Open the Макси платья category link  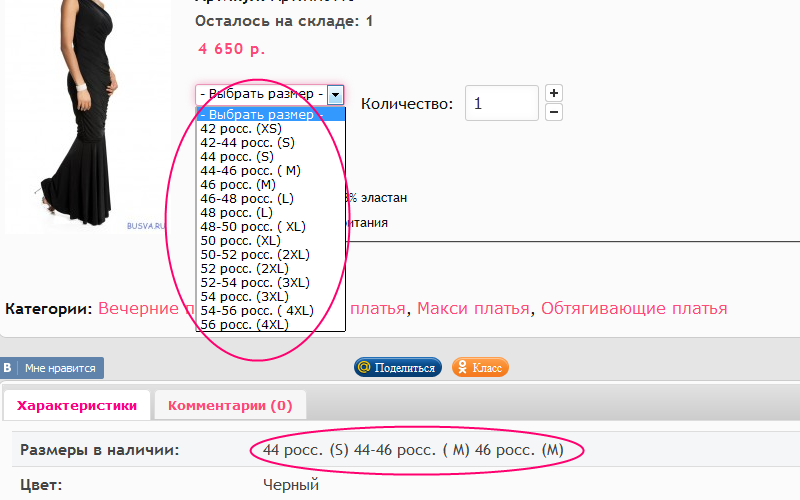(x=473, y=308)
